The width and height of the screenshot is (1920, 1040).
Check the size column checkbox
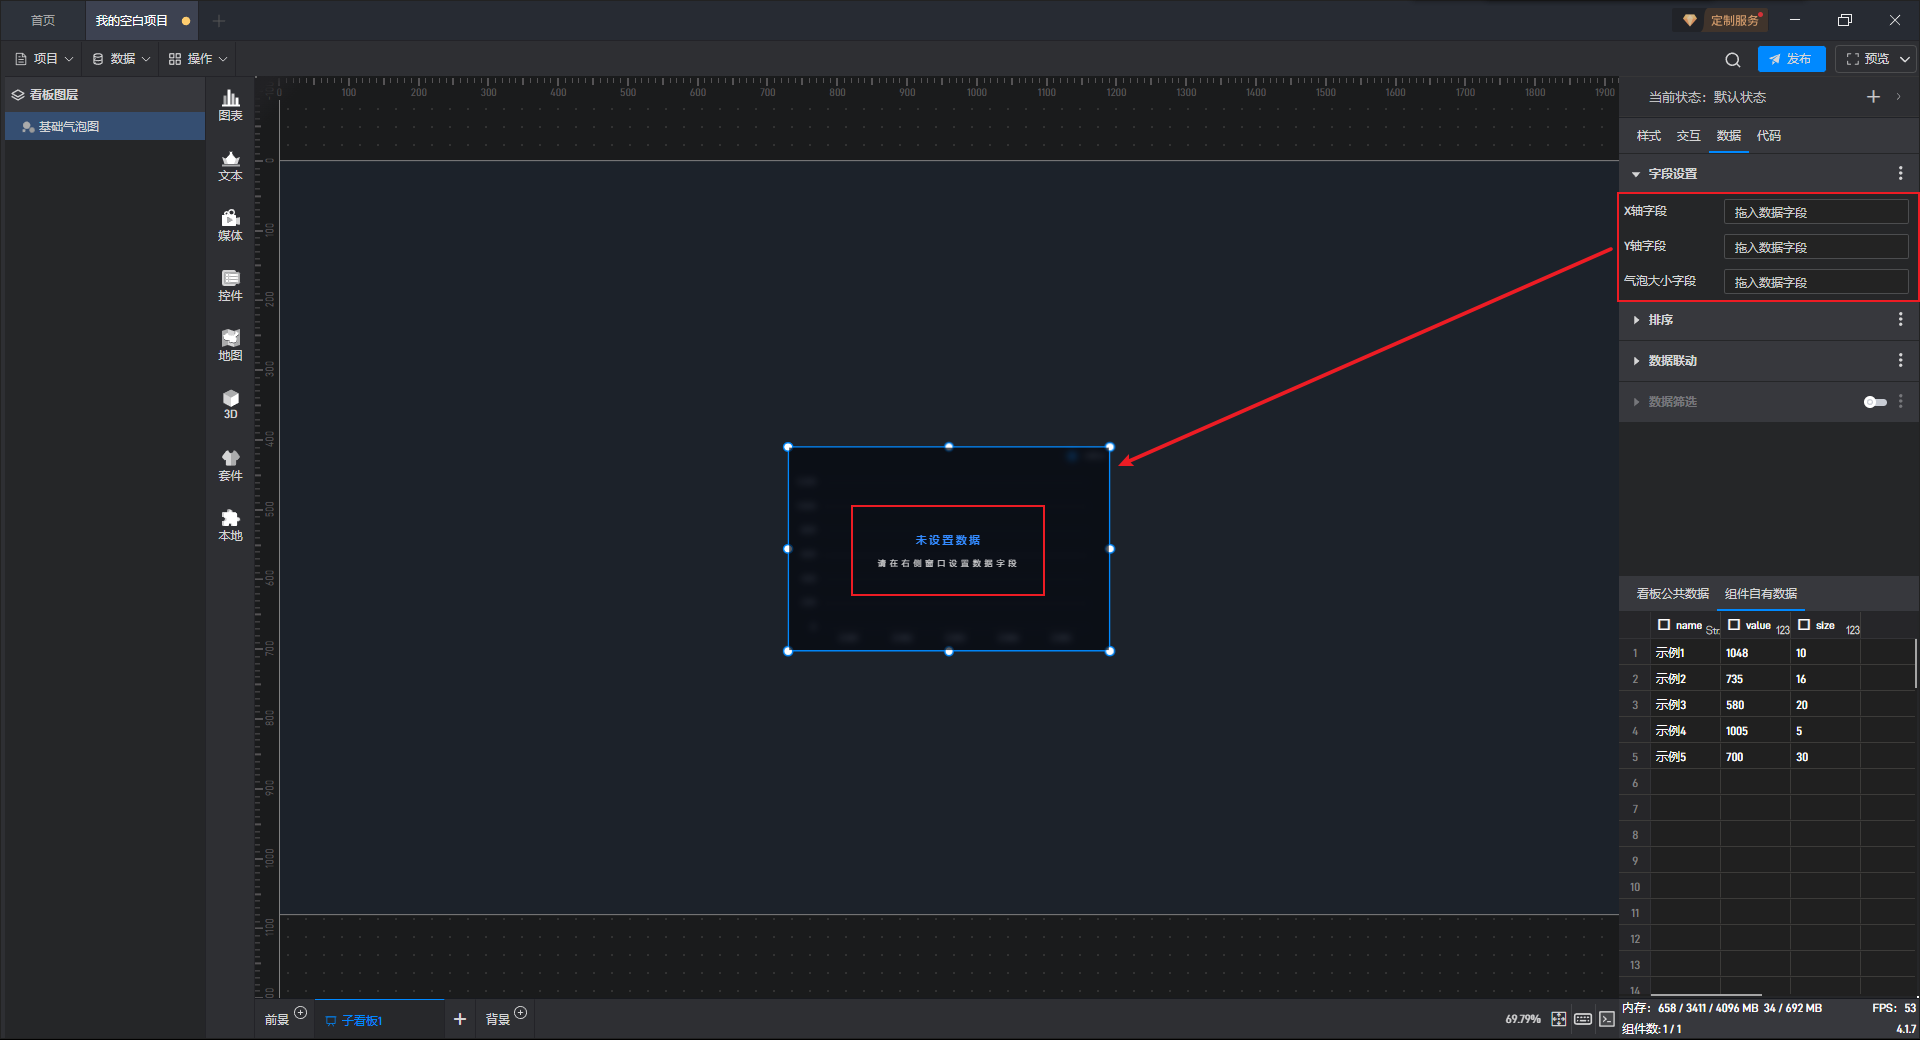[x=1804, y=625]
